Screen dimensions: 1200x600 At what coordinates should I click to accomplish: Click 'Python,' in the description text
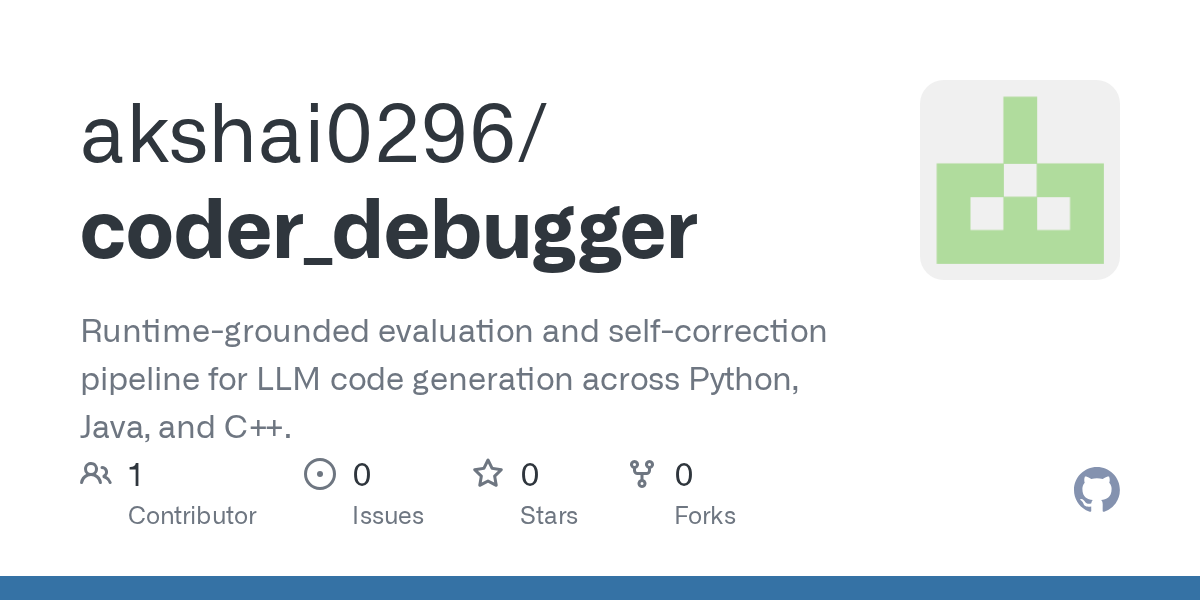pos(742,380)
